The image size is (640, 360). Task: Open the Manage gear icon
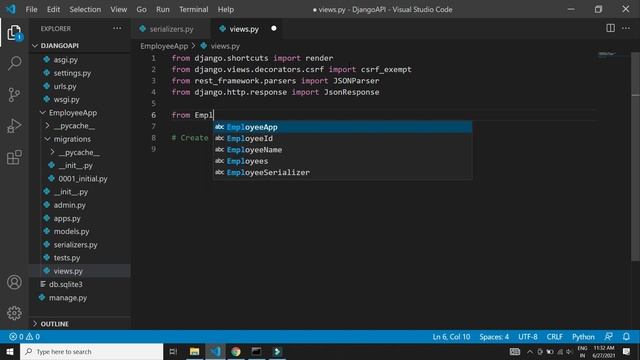(14, 313)
